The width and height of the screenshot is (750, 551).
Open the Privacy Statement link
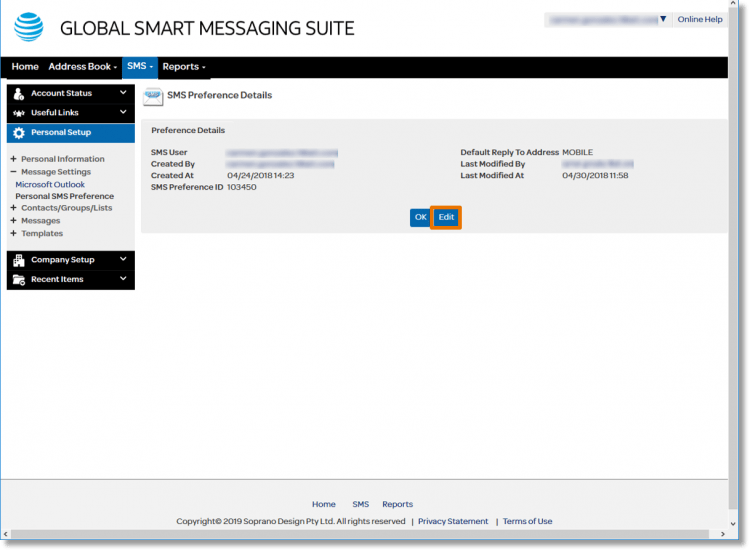[453, 521]
